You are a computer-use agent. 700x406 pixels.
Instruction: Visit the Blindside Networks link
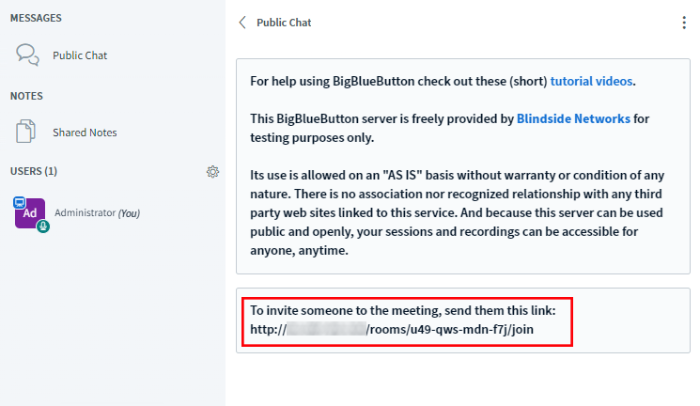point(573,118)
